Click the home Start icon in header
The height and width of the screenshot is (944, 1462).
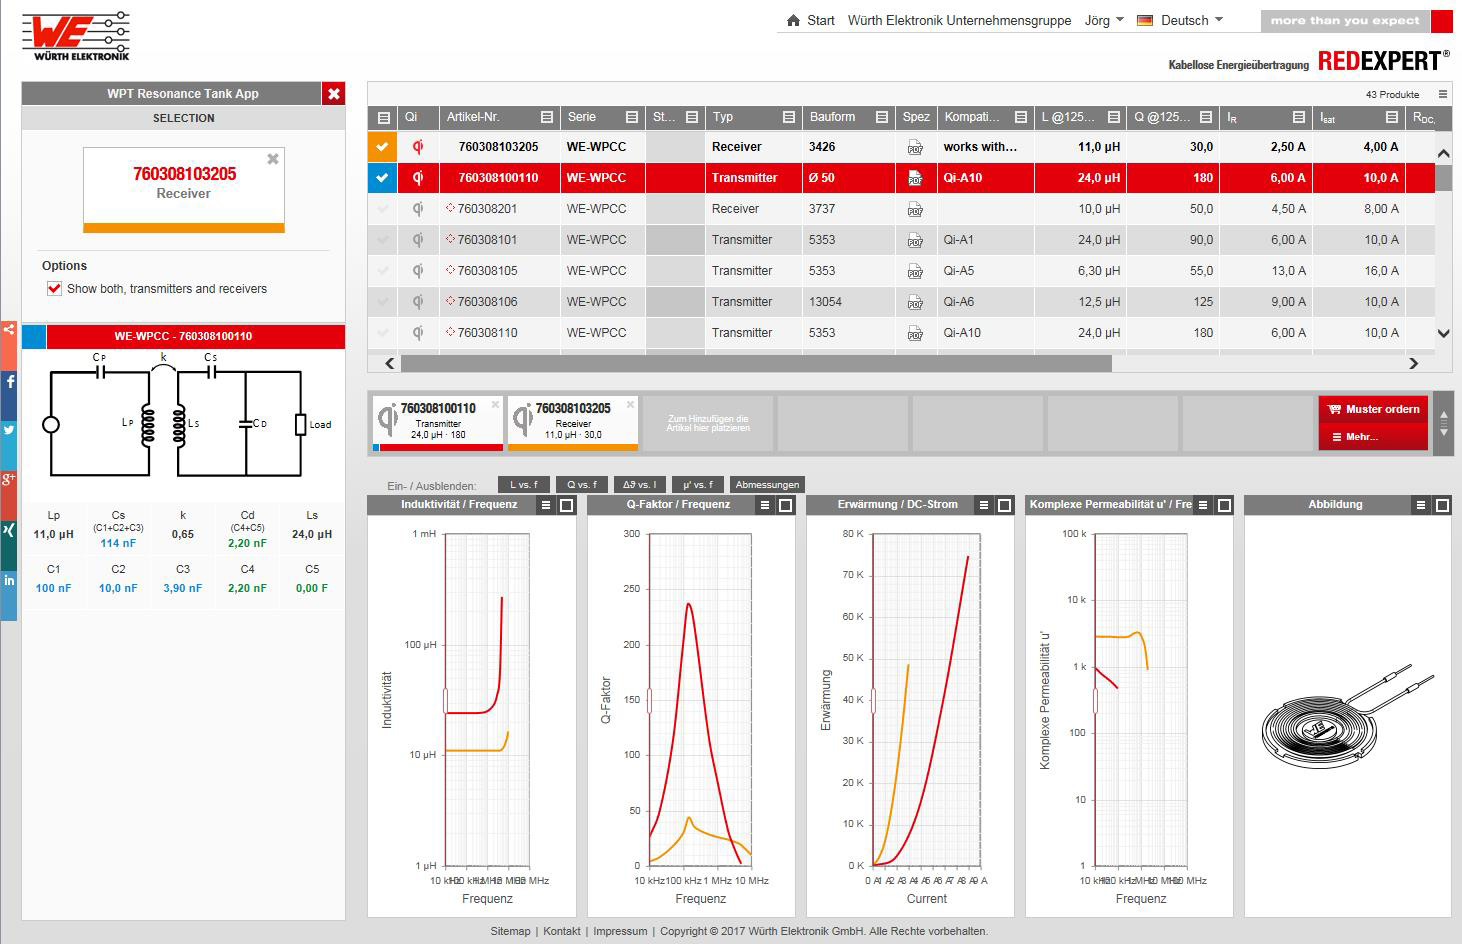tap(794, 20)
